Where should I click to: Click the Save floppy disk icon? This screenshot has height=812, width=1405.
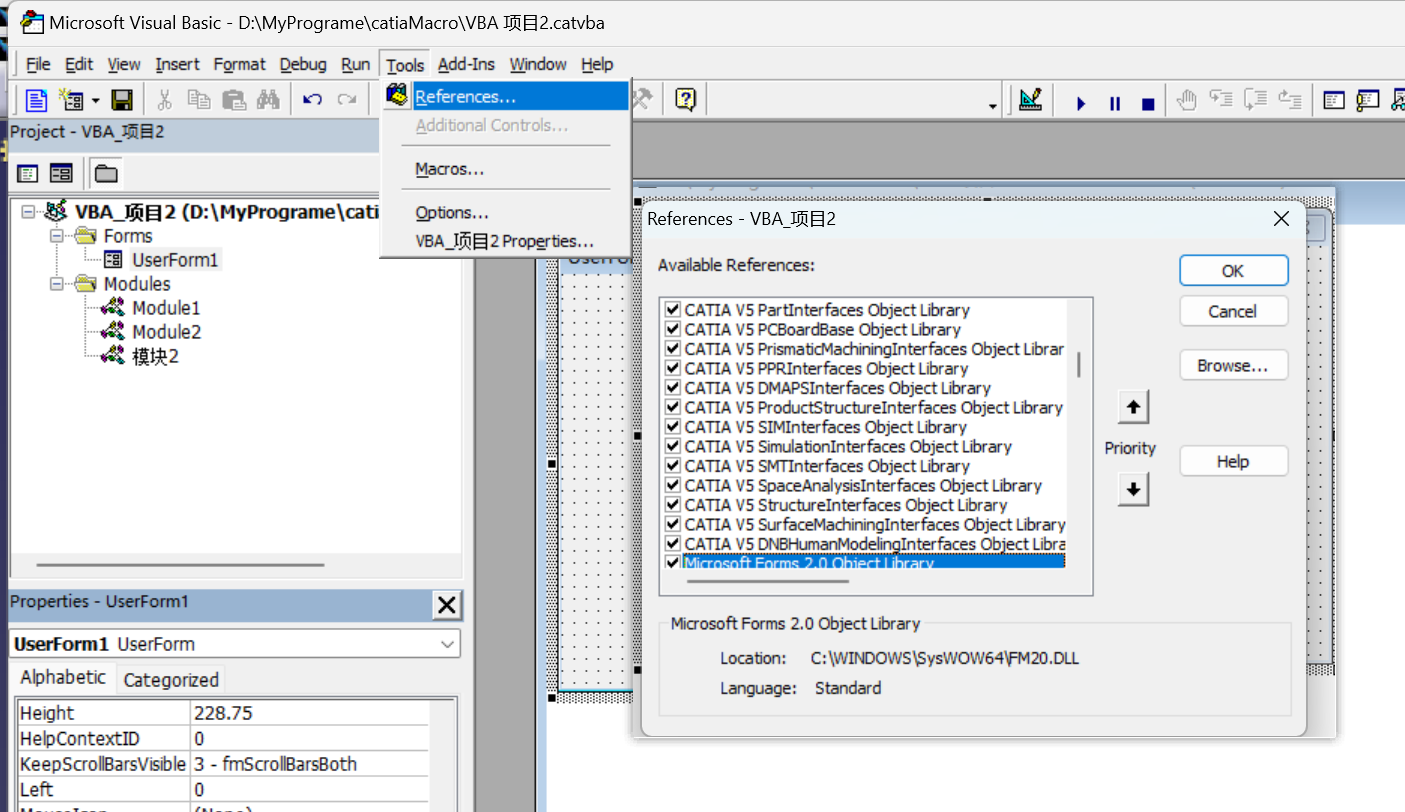click(122, 100)
